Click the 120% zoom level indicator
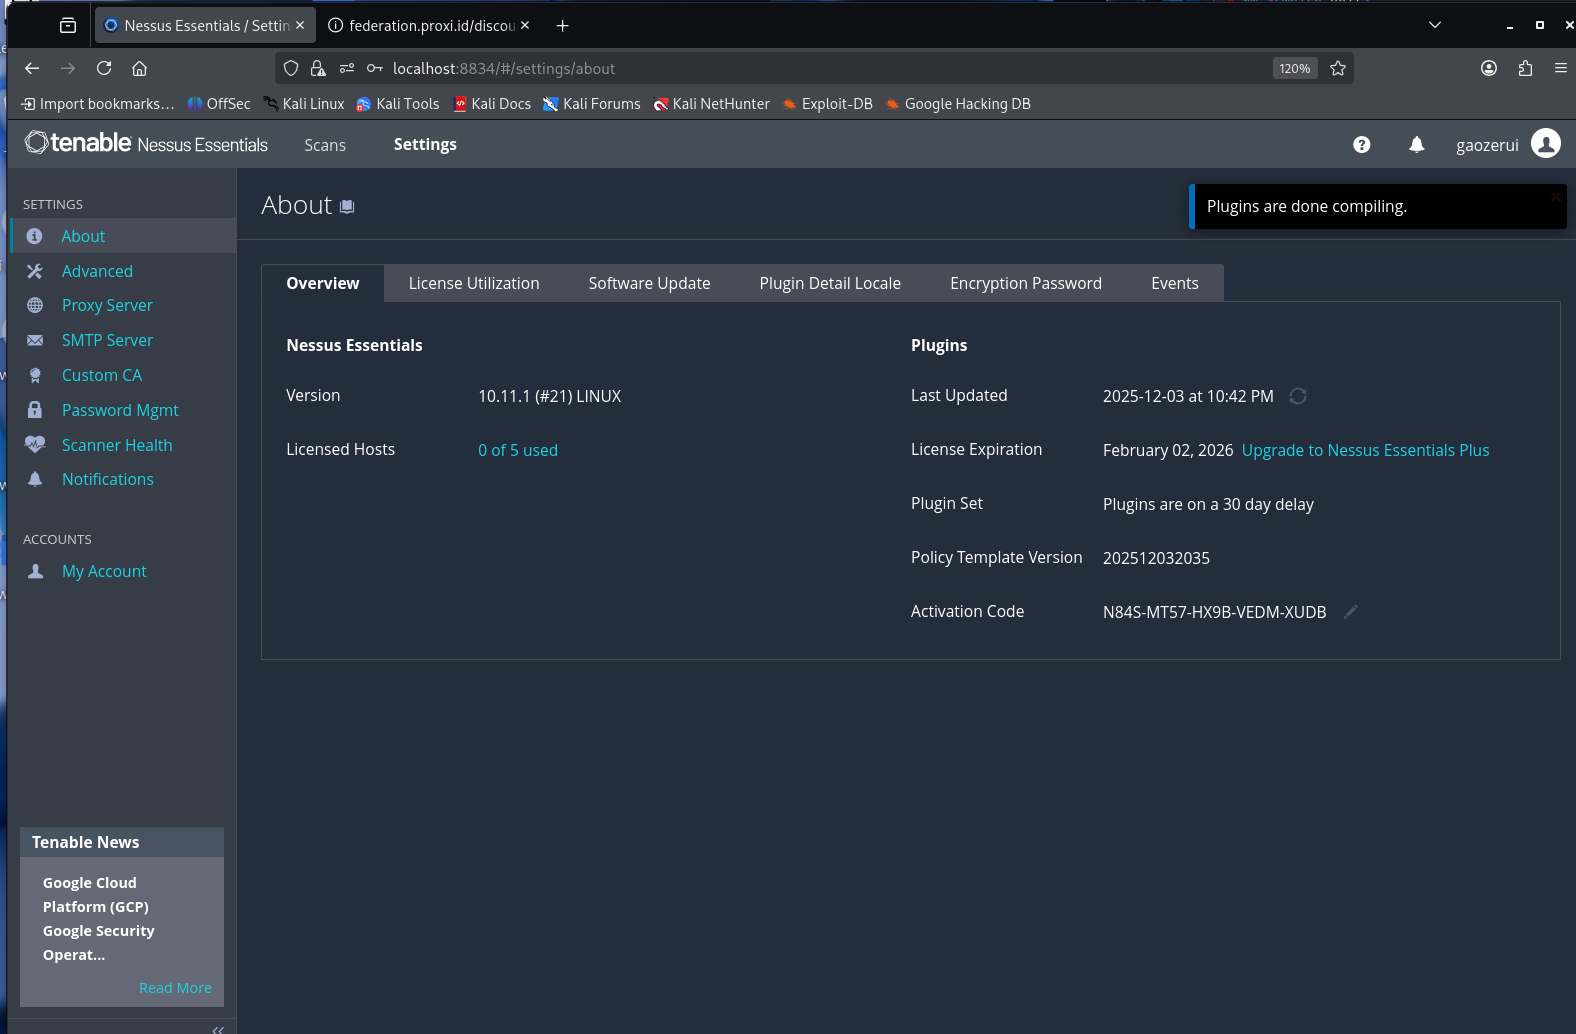 pos(1295,68)
